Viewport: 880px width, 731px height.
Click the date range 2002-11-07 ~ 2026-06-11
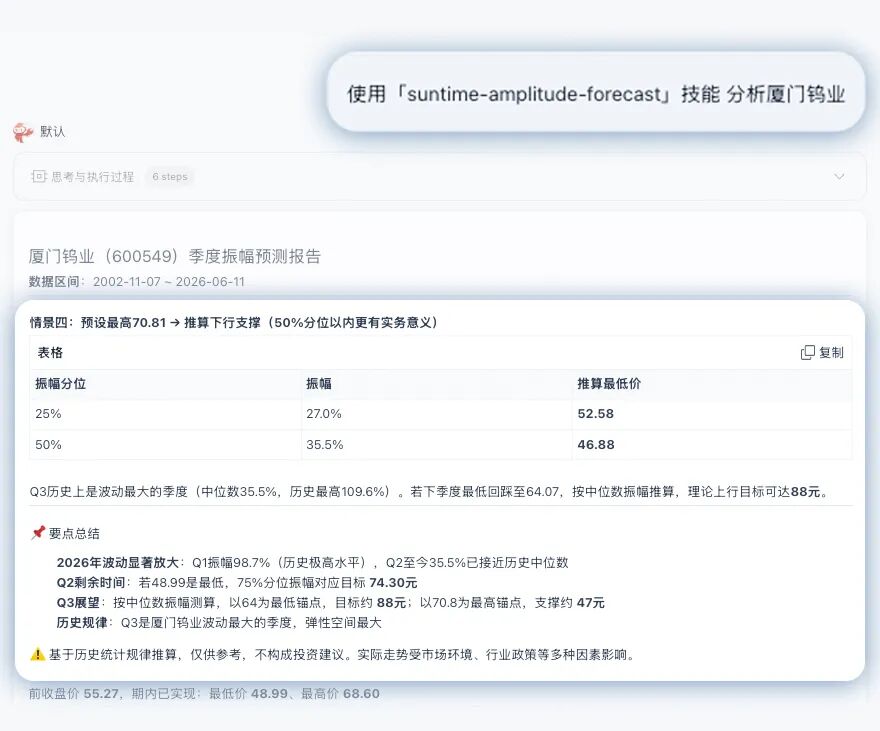[169, 282]
